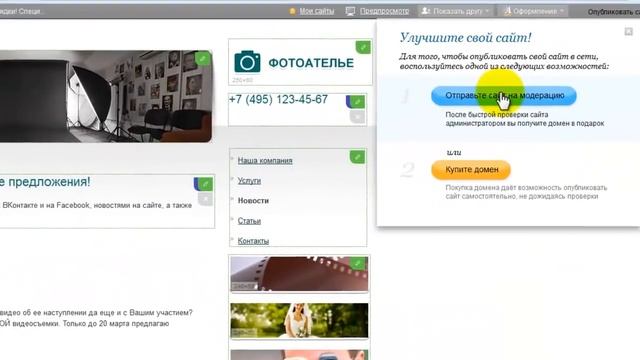The height and width of the screenshot is (360, 640).
Task: Open the Контакты menu link
Action: coord(253,241)
